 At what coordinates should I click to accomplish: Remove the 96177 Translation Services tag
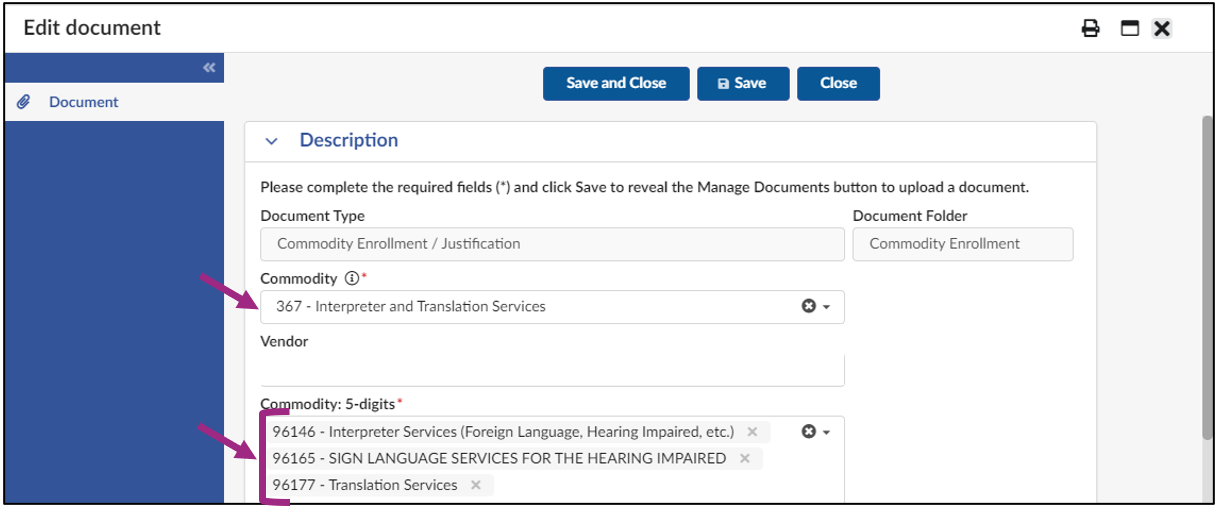[x=476, y=485]
